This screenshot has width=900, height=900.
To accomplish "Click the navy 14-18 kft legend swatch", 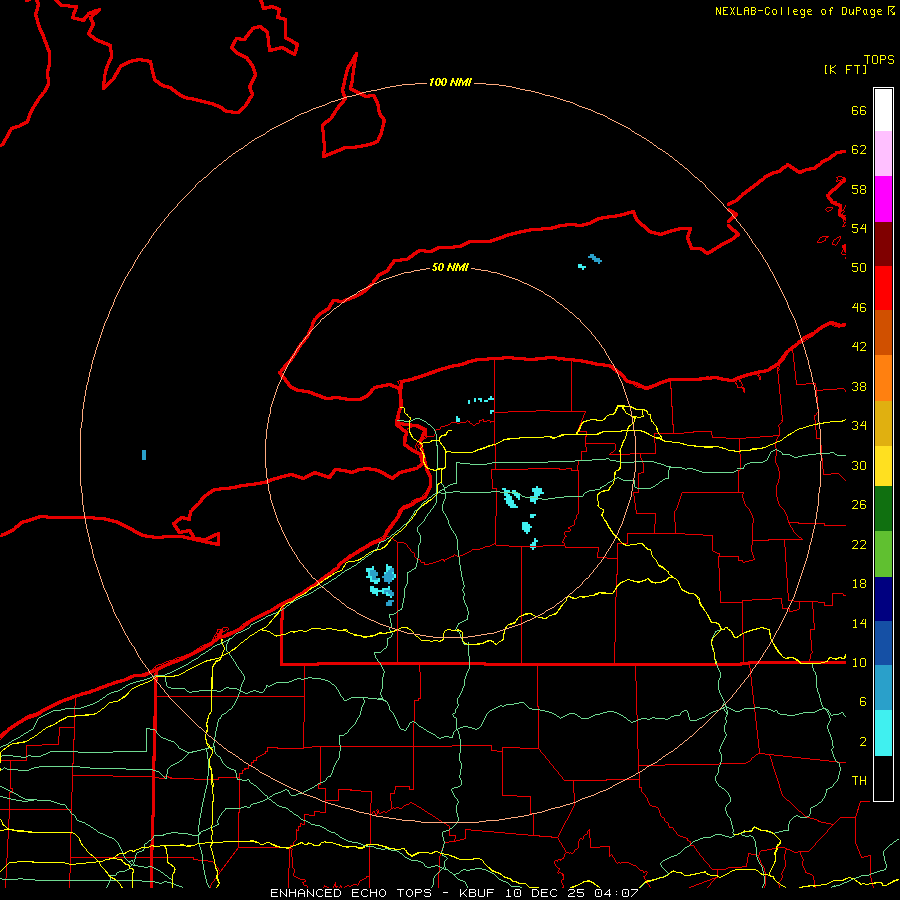I will pyautogui.click(x=883, y=599).
